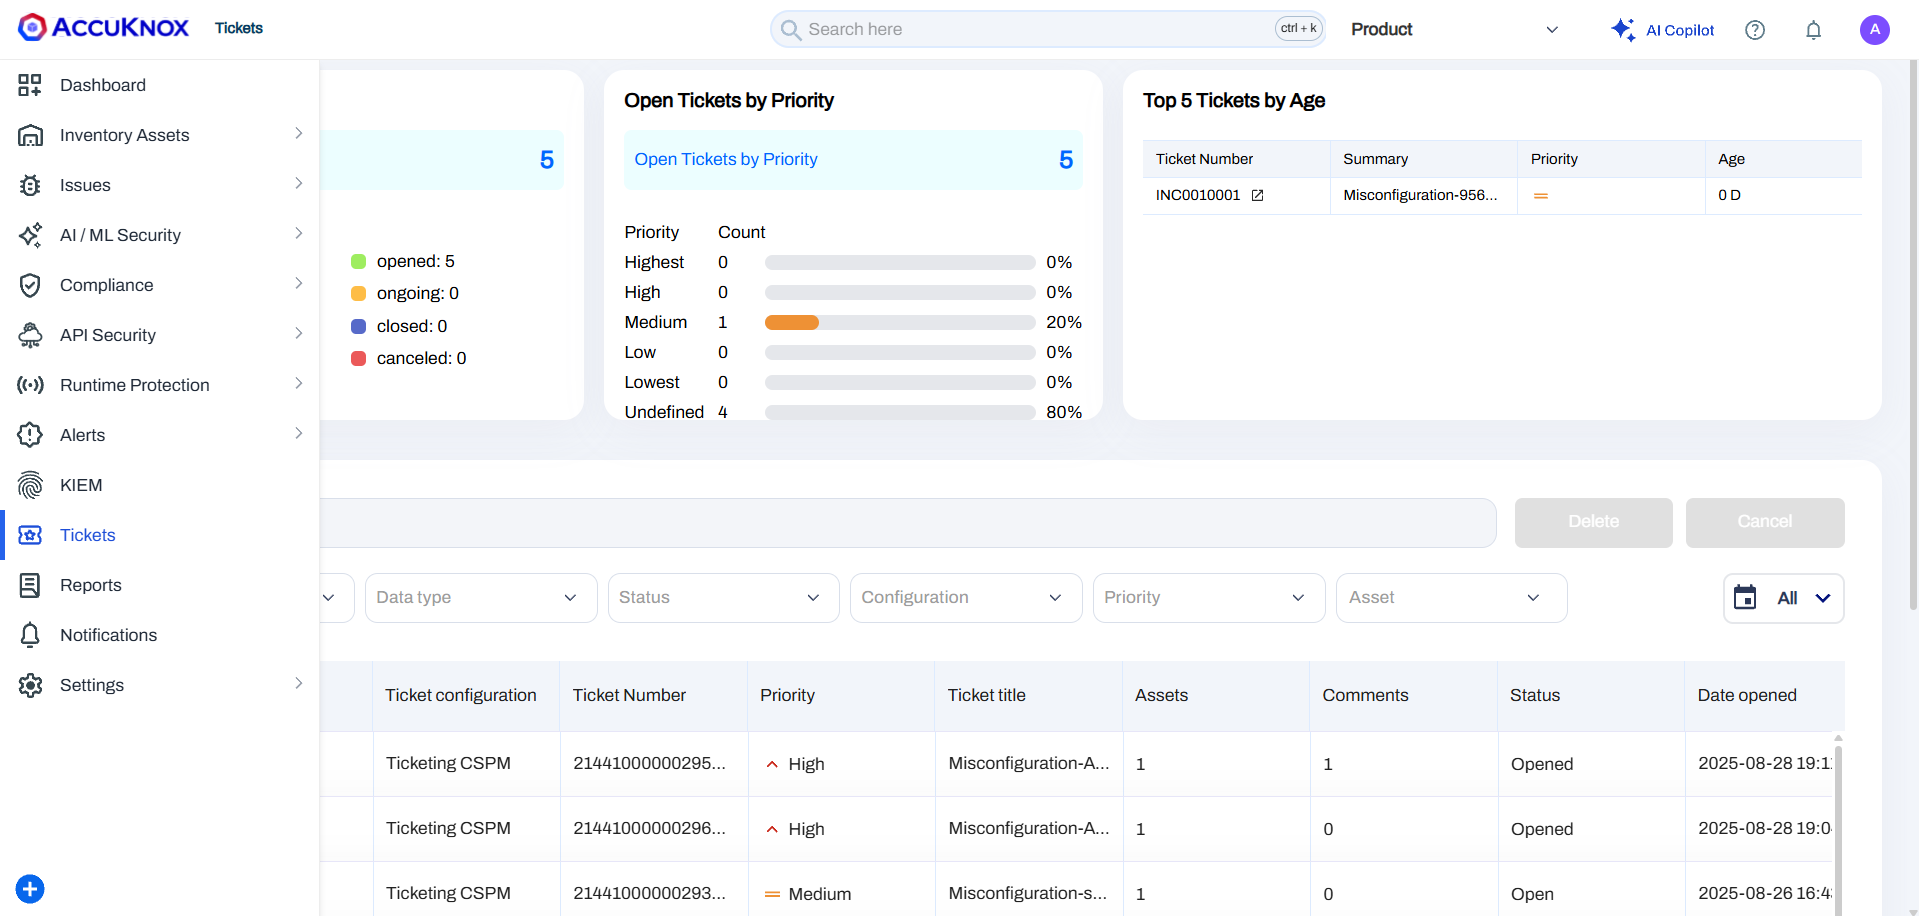This screenshot has height=916, width=1919.
Task: Open the help question mark icon
Action: pos(1754,30)
